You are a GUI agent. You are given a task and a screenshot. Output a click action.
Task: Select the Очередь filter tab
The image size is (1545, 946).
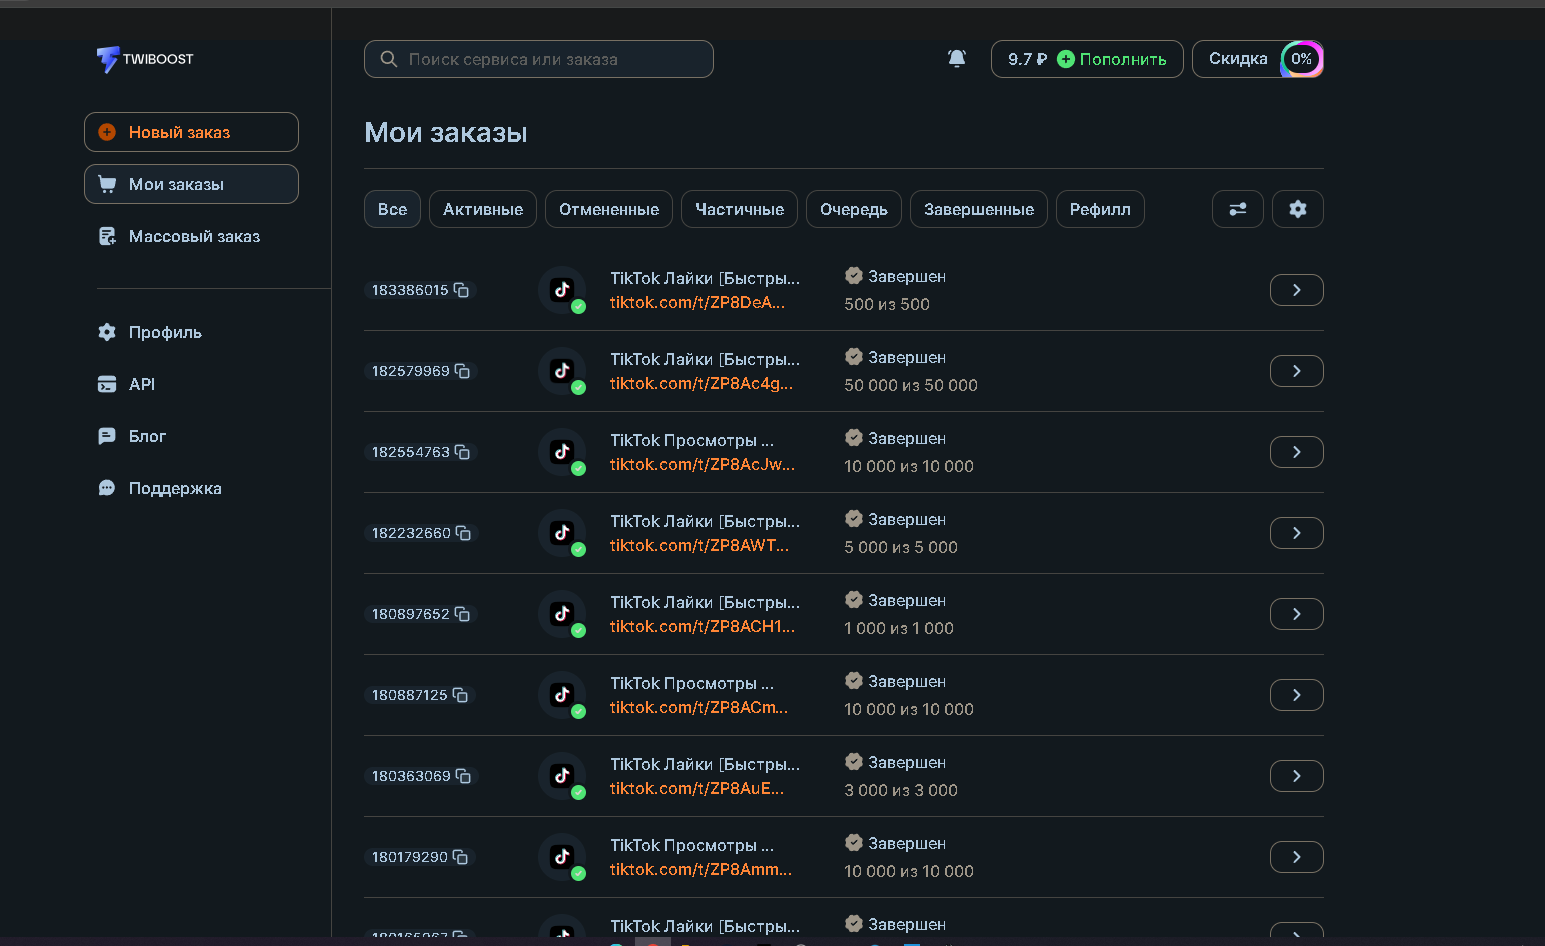coord(854,209)
